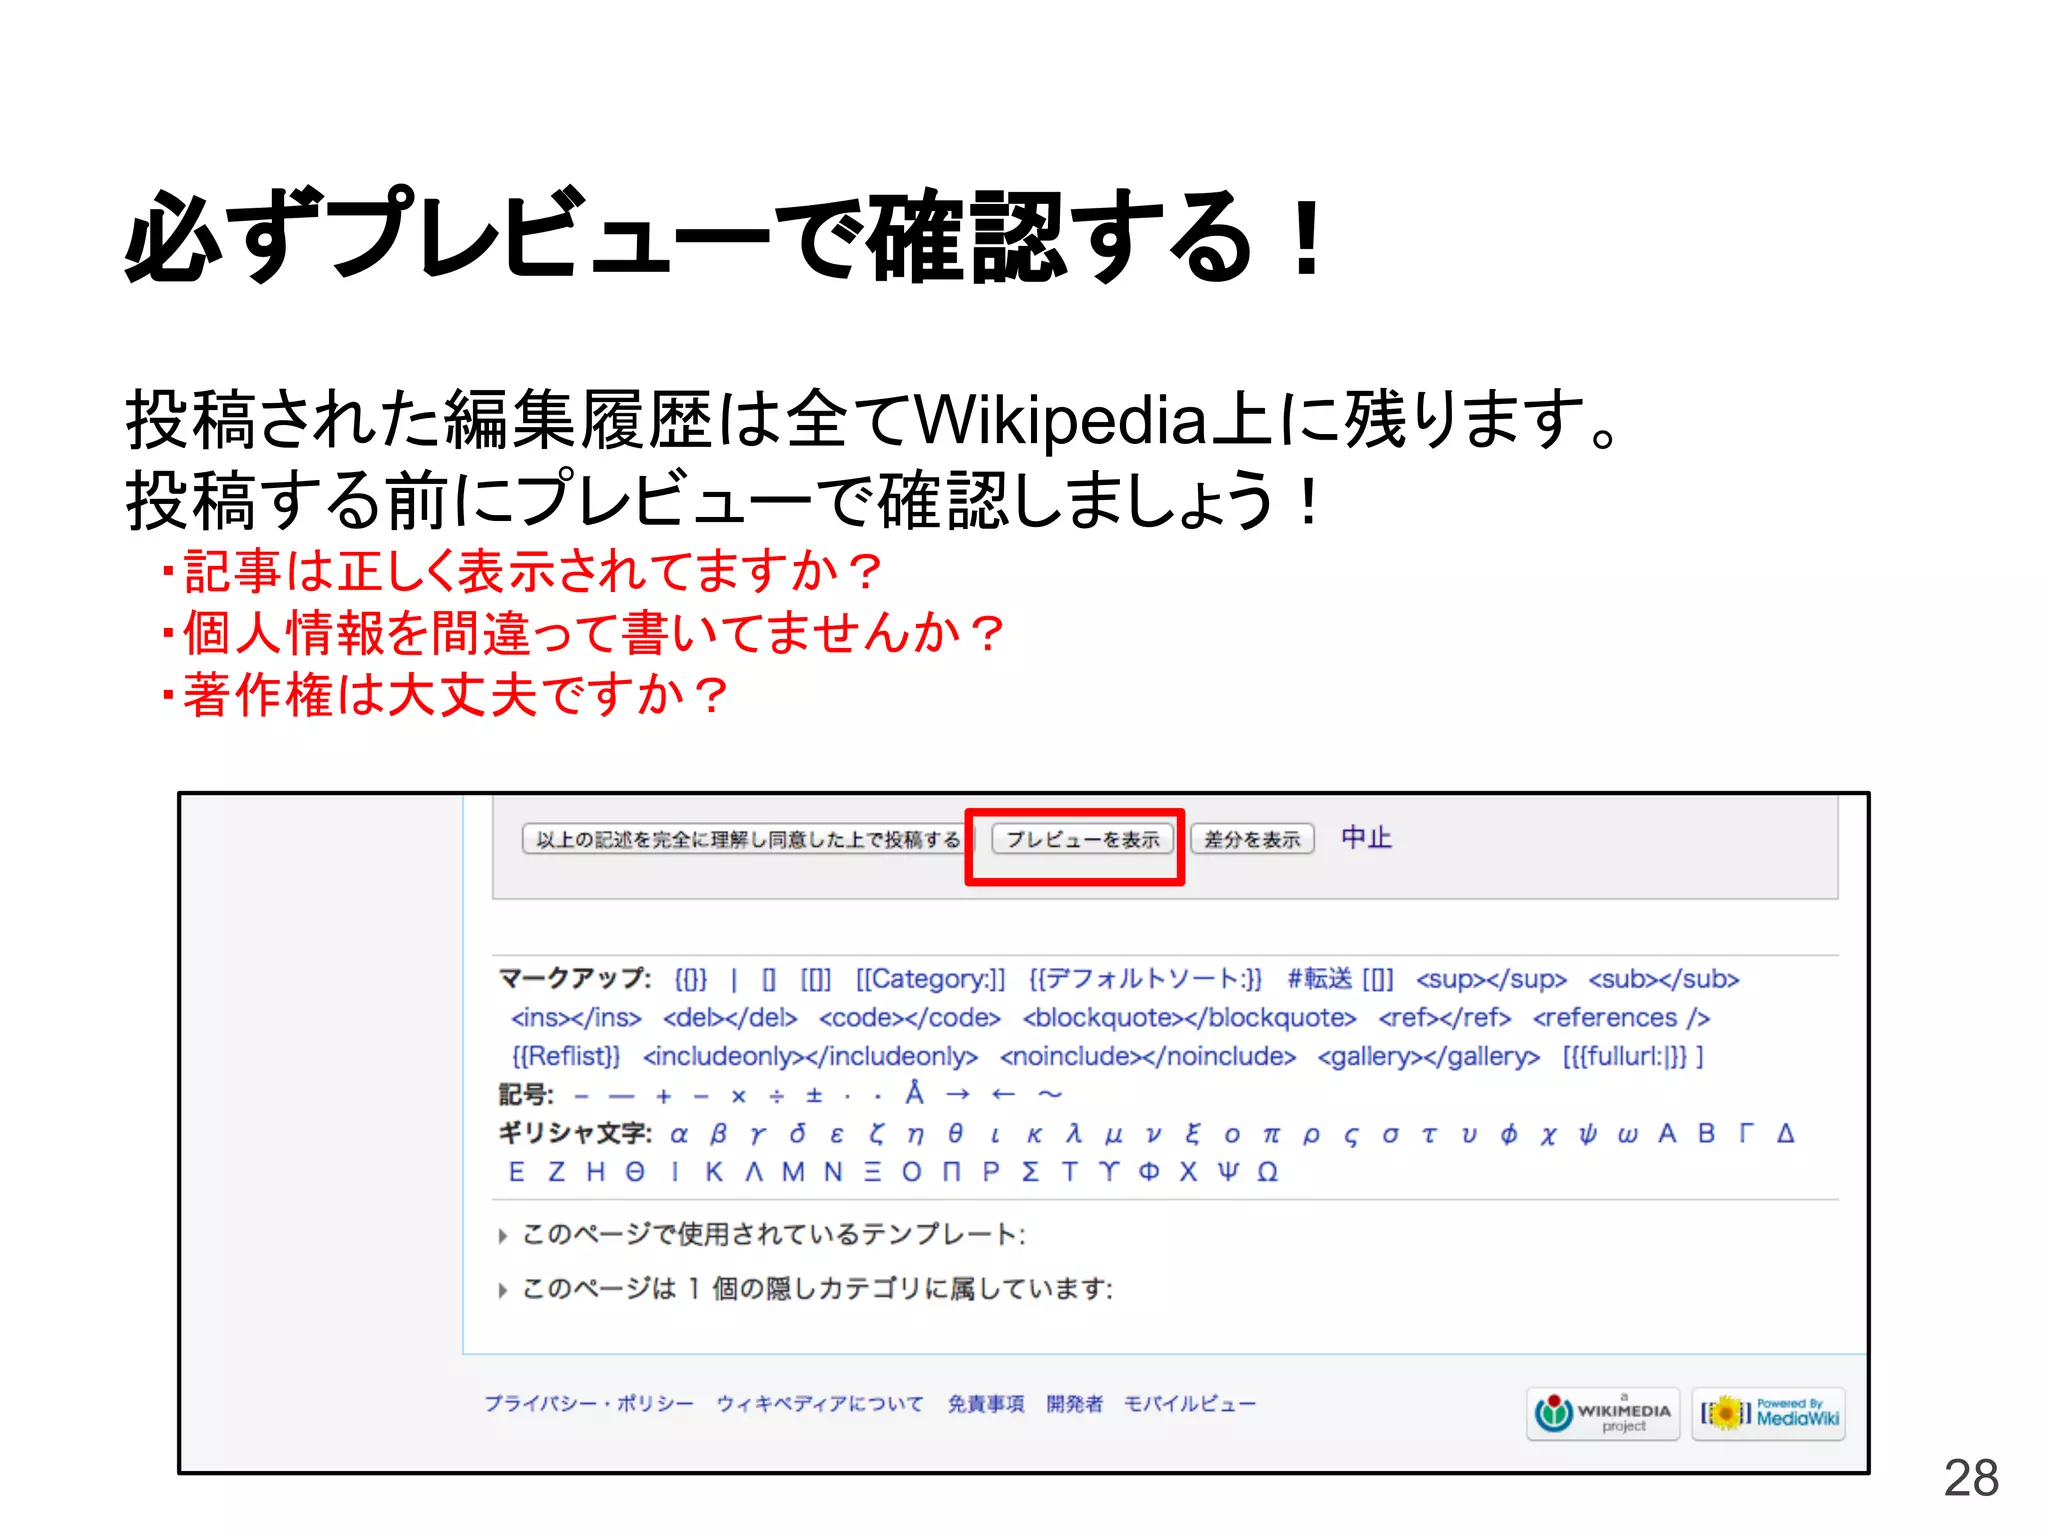Insert the <sup></sup> markup
The height and width of the screenshot is (1536, 2048).
tap(1491, 979)
